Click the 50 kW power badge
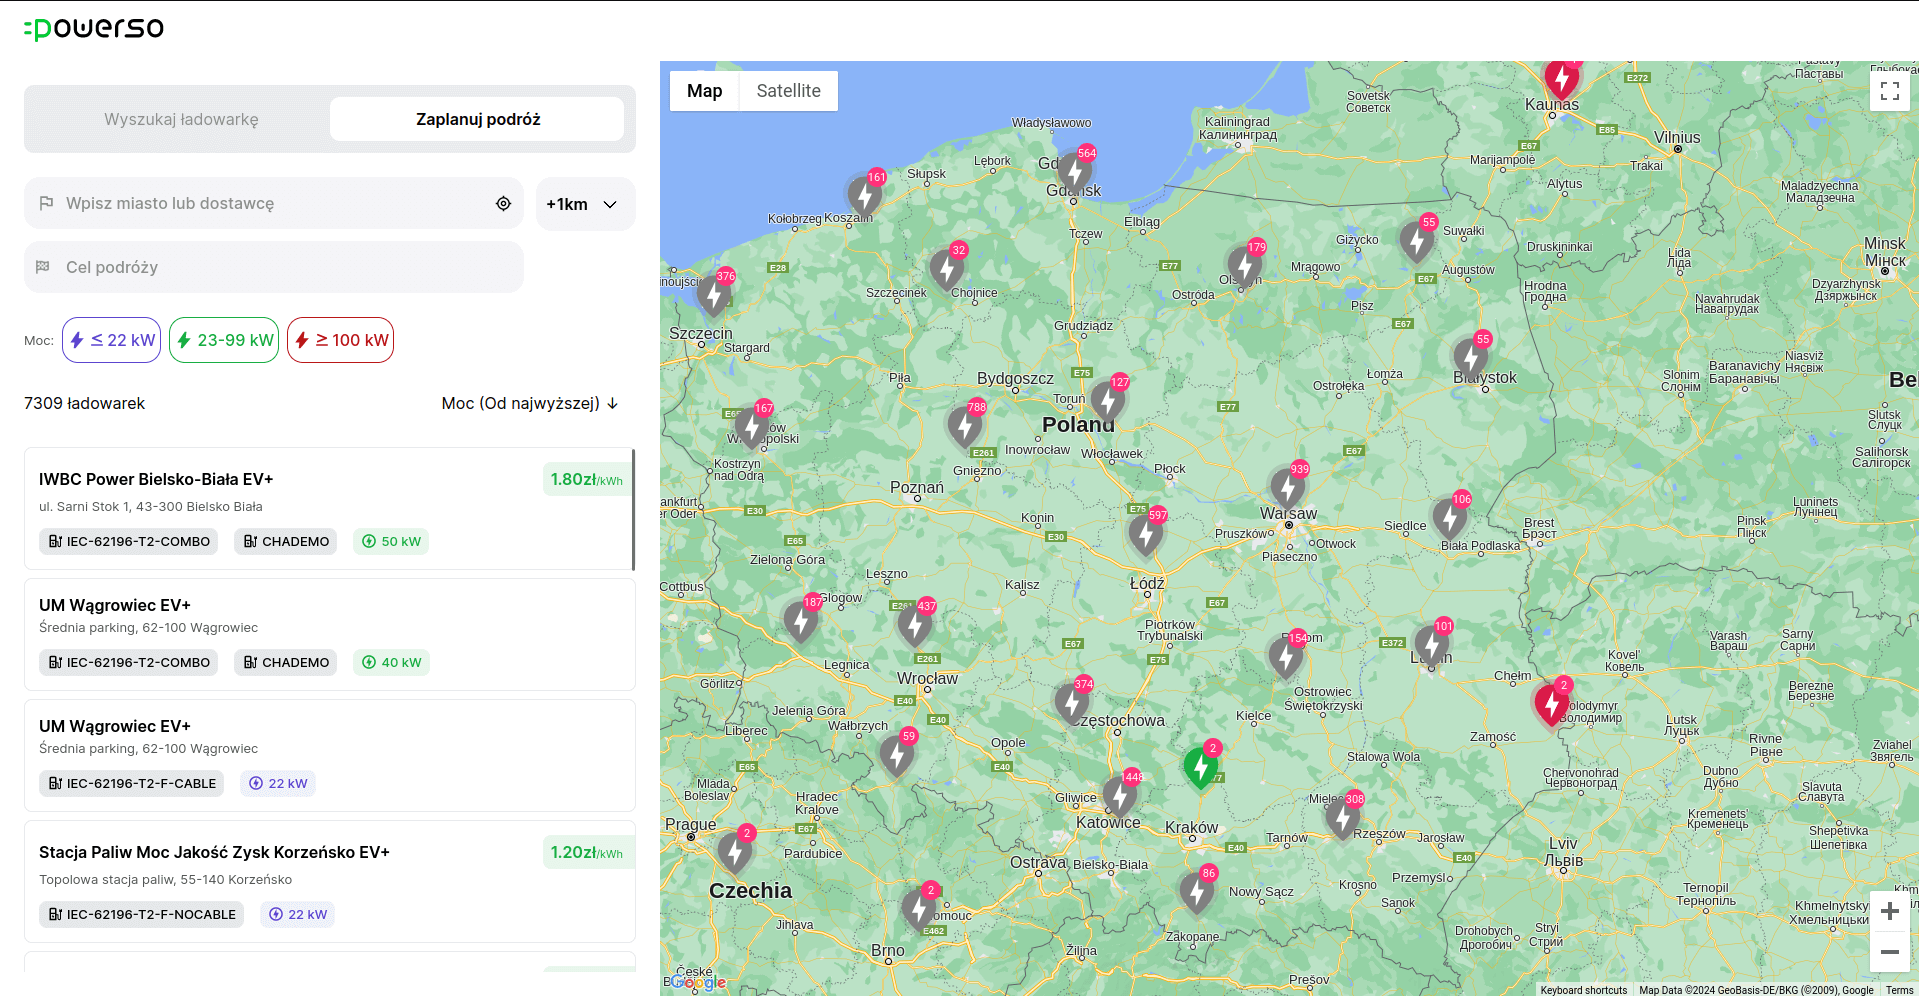1919x996 pixels. [391, 541]
